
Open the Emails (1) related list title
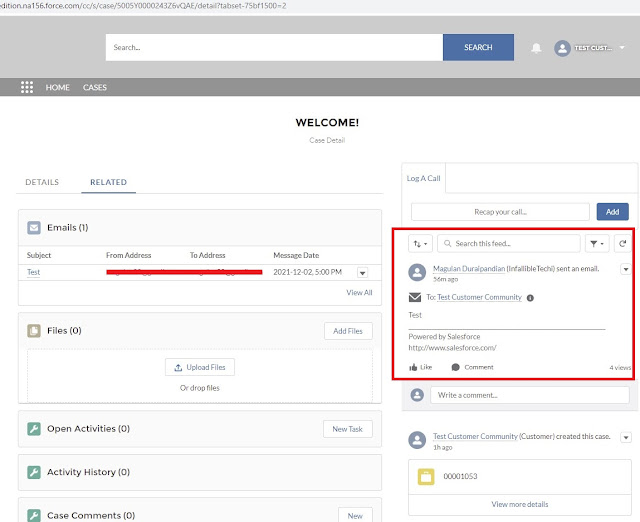[67, 227]
